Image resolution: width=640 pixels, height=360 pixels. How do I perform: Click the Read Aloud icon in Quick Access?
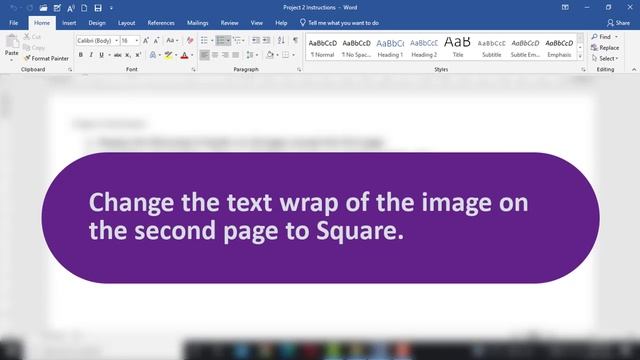click(x=71, y=8)
